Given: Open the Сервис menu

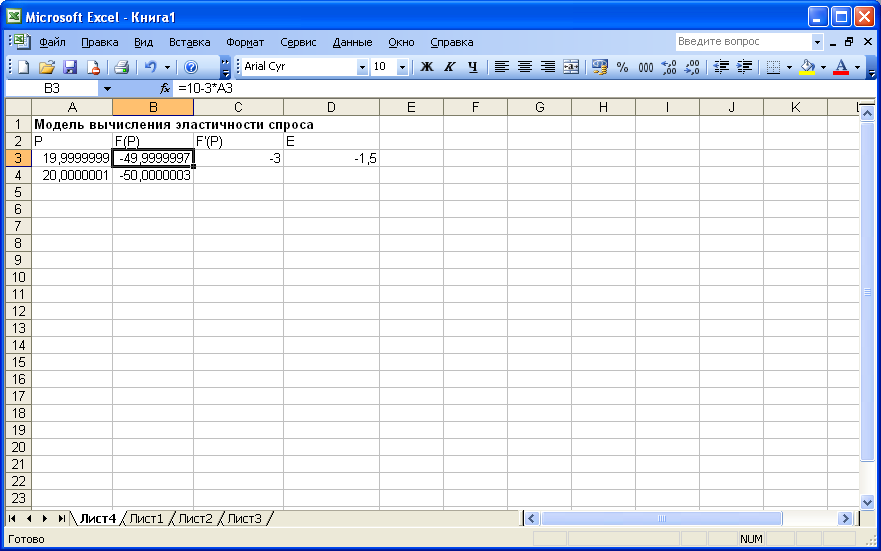Looking at the screenshot, I should click(x=298, y=42).
